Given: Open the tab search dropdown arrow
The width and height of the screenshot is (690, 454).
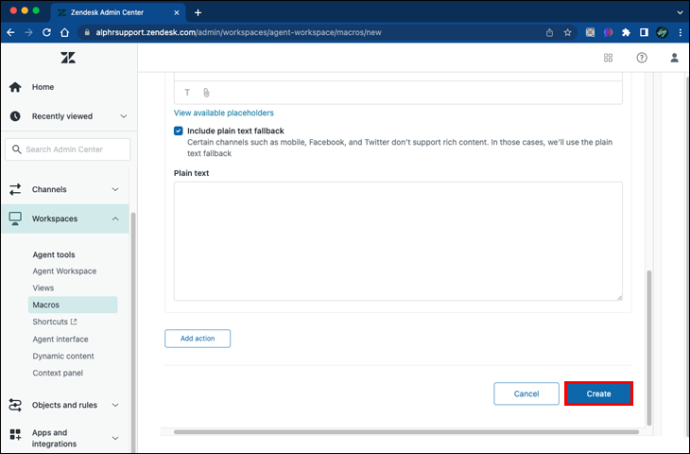Looking at the screenshot, I should tap(680, 12).
